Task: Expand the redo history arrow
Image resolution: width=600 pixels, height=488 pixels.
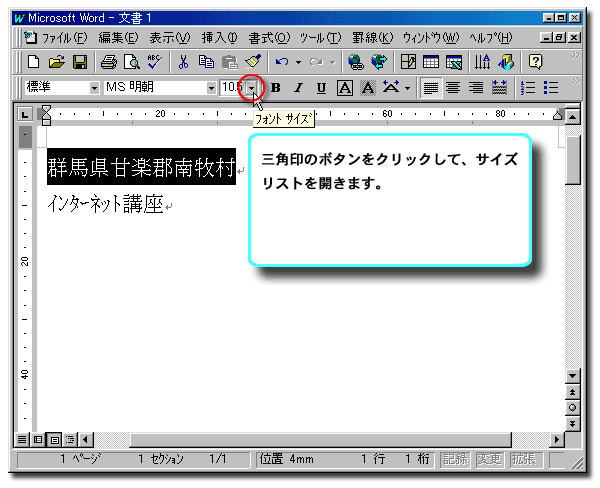Action: [333, 62]
